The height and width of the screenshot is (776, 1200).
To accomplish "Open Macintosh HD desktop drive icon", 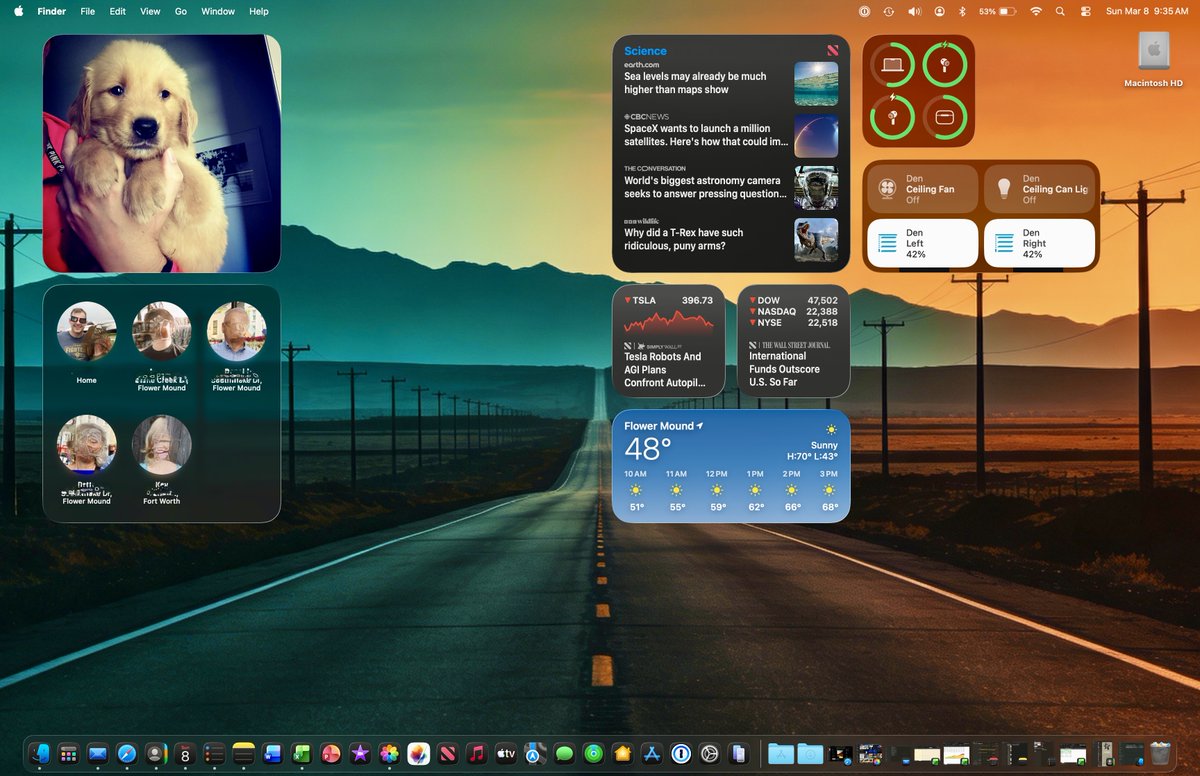I will pyautogui.click(x=1153, y=59).
